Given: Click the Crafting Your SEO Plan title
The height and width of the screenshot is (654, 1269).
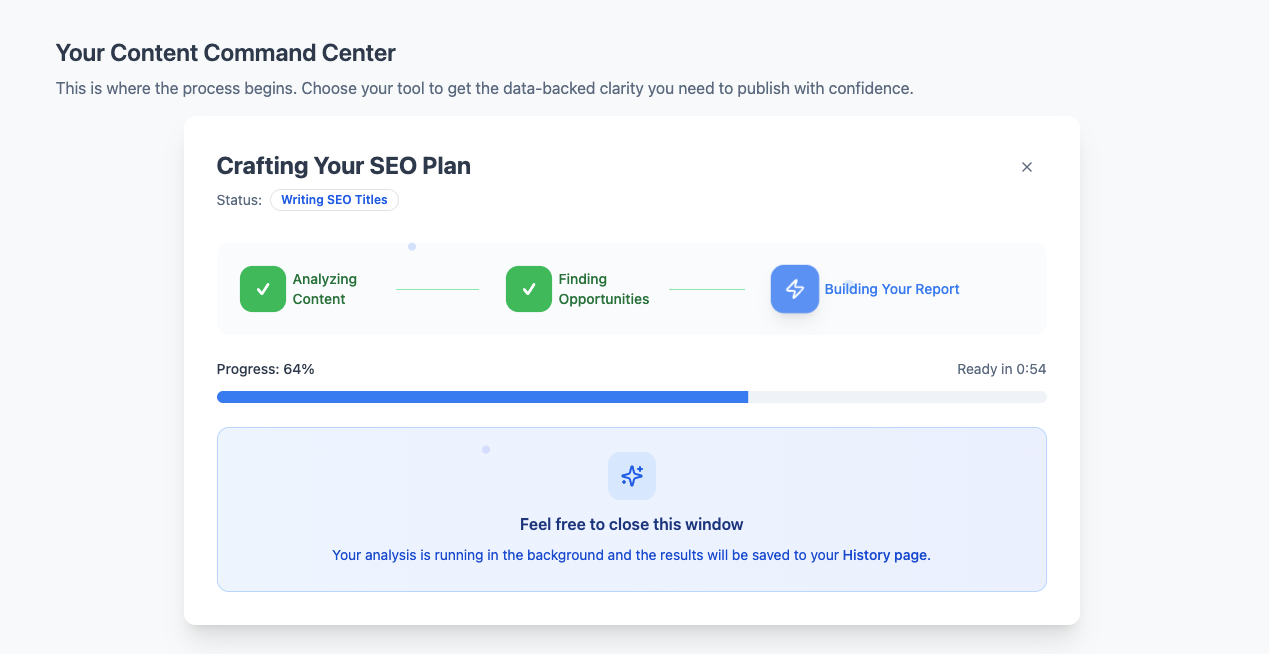Looking at the screenshot, I should 343,166.
